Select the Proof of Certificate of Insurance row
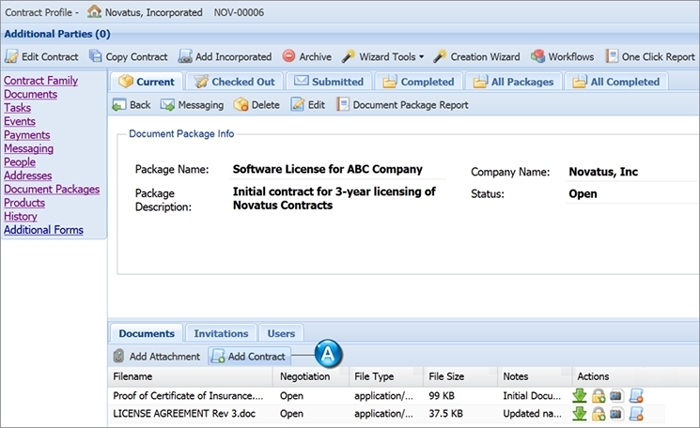 point(386,396)
